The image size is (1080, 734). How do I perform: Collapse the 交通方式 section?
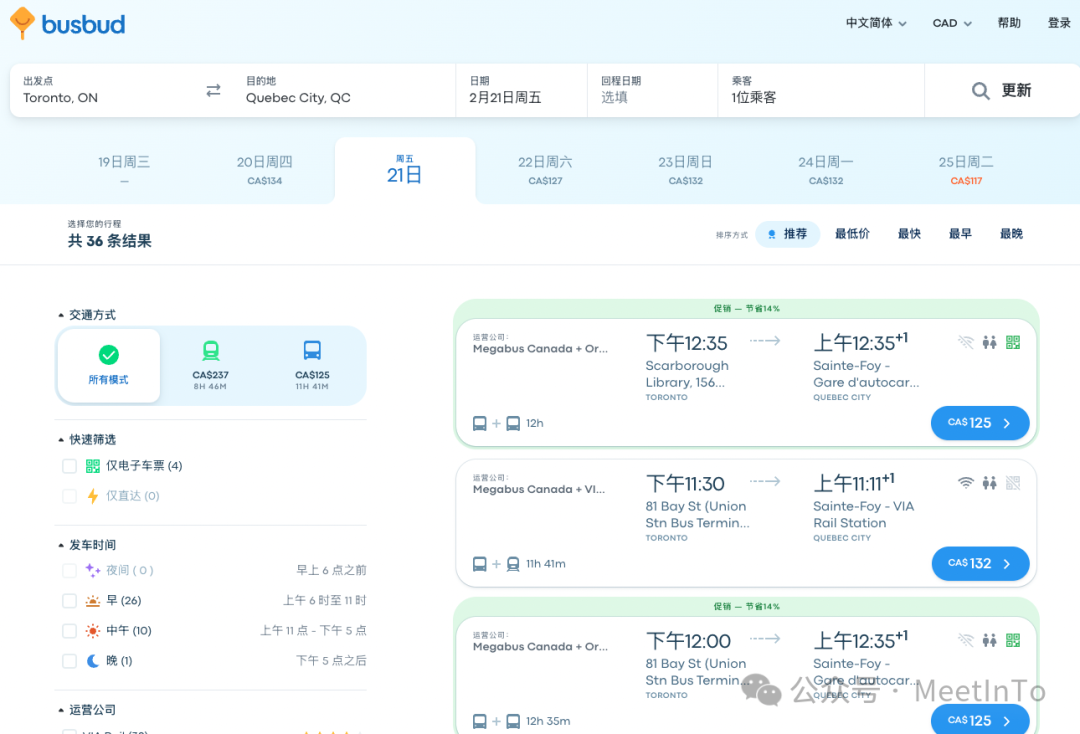pyautogui.click(x=87, y=315)
